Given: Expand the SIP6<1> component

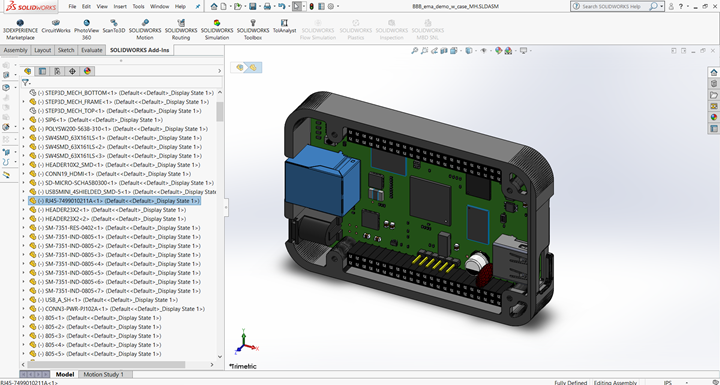Looking at the screenshot, I should pos(24,120).
